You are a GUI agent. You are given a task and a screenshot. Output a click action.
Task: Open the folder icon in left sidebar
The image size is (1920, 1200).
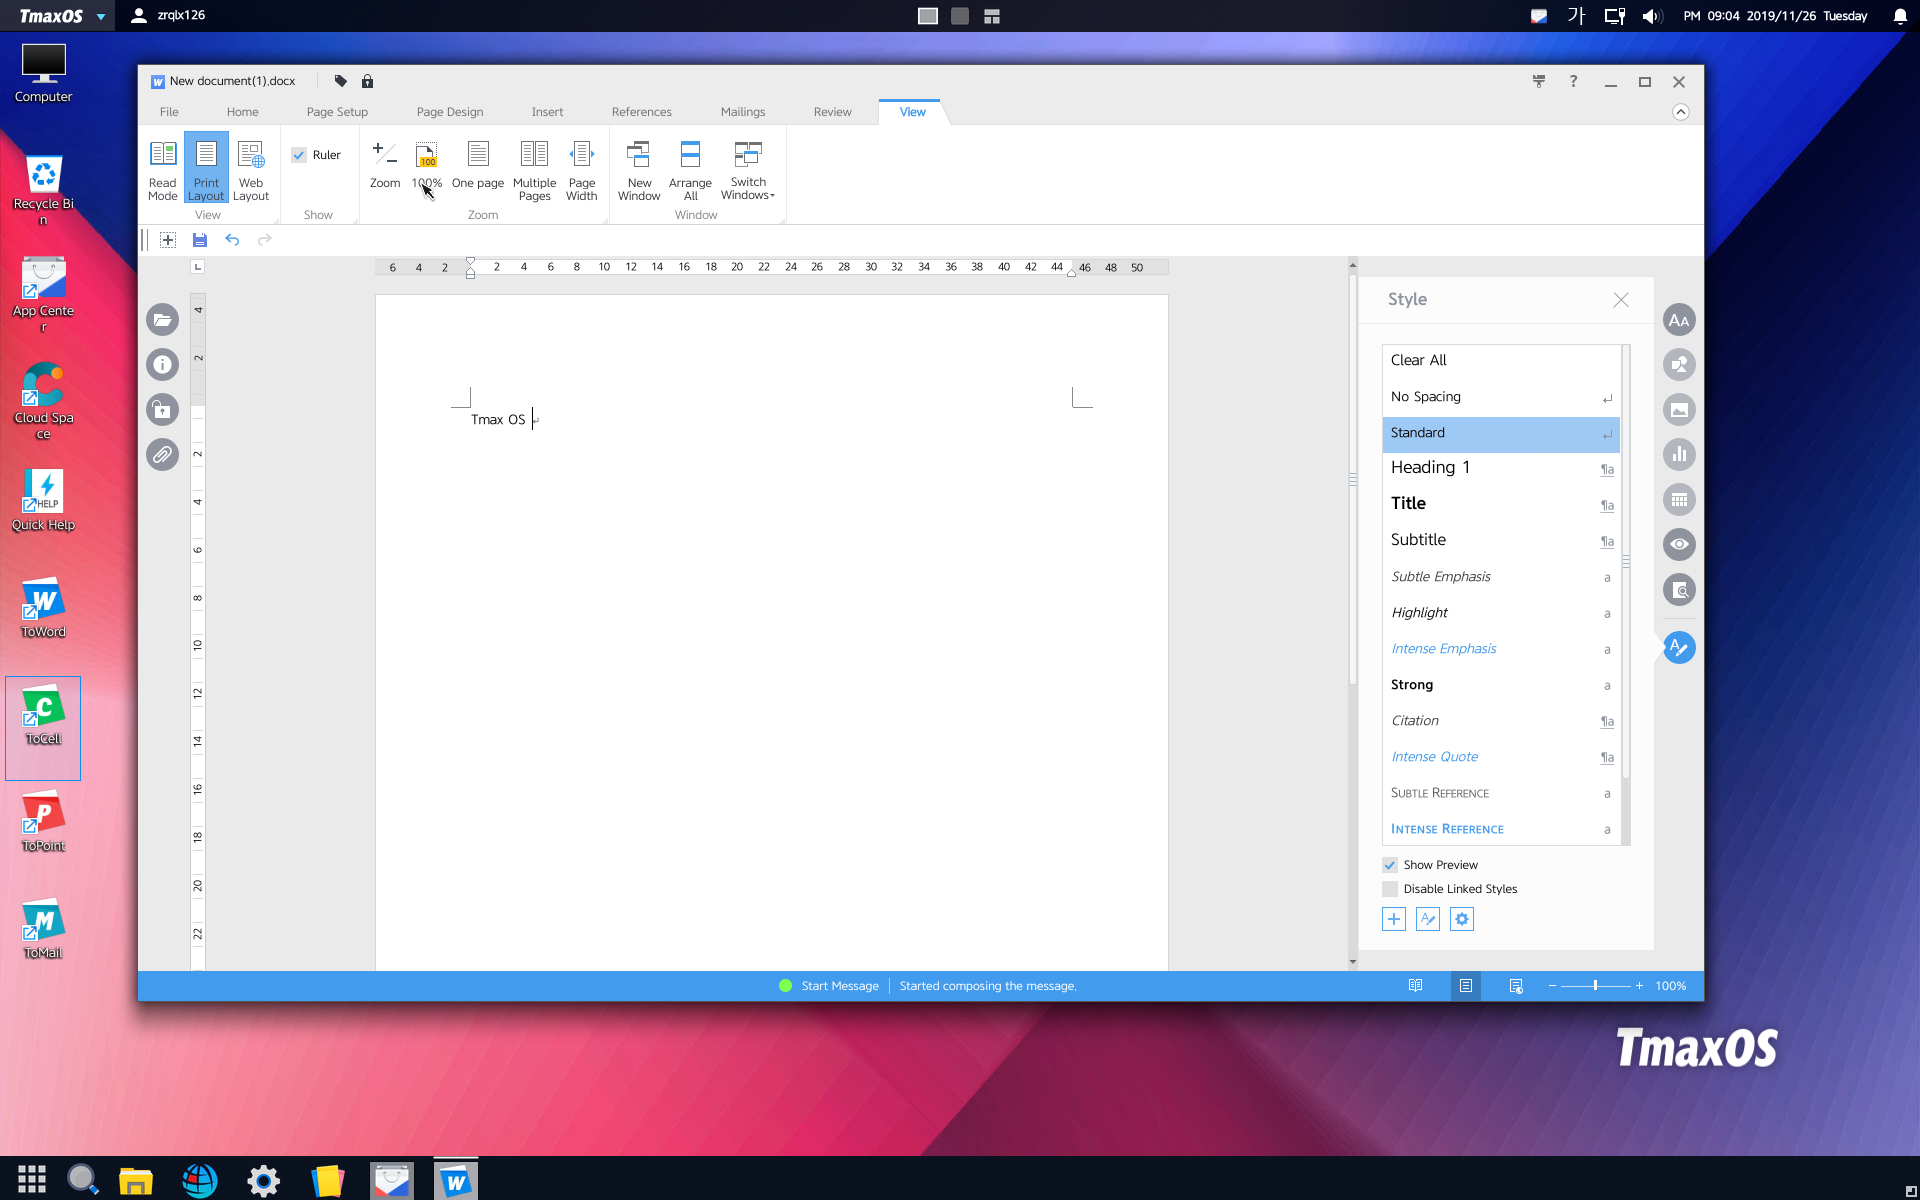coord(162,320)
